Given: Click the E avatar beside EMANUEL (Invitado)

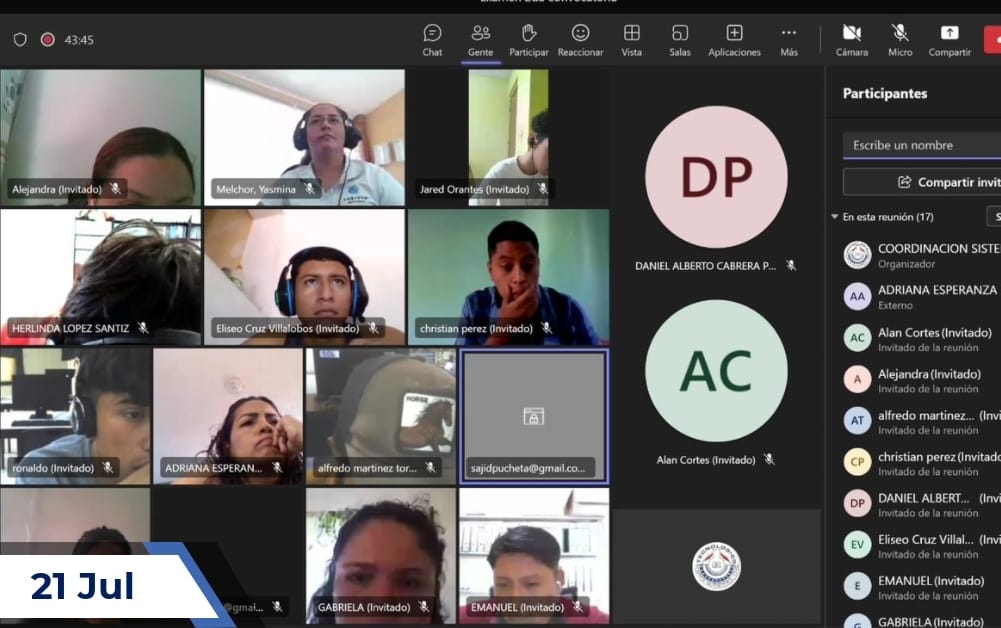Looking at the screenshot, I should pos(857,587).
